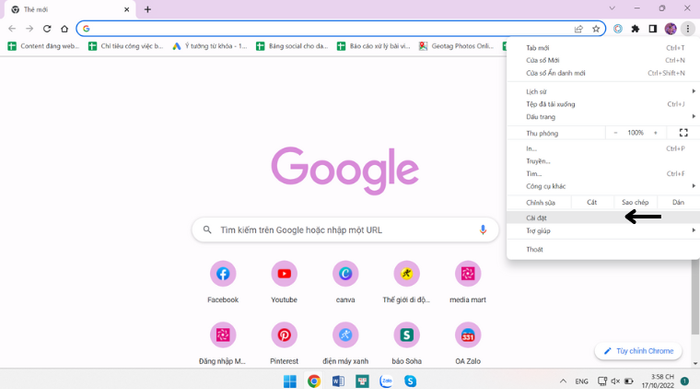Close the Thẻ mới tab
This screenshot has width=700, height=389.
126,9
